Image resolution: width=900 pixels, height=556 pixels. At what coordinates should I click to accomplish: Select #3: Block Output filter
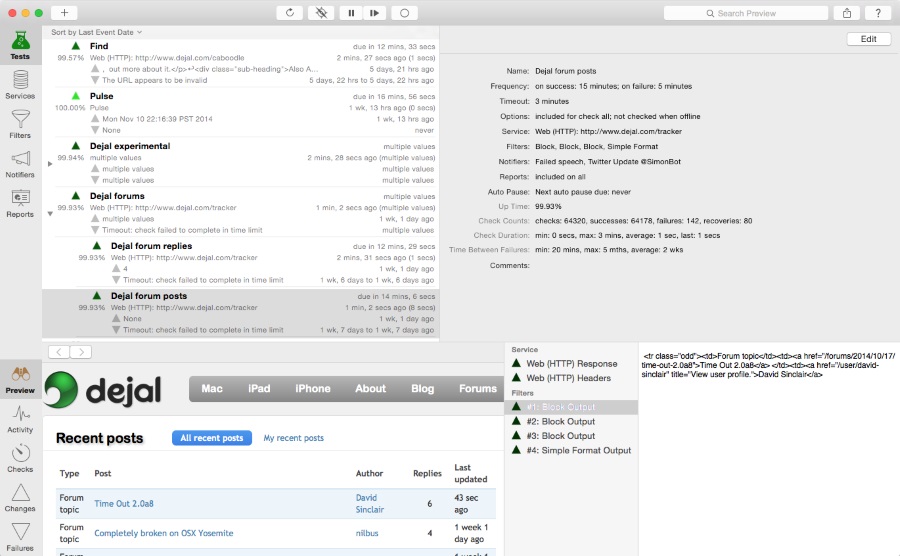pos(571,436)
